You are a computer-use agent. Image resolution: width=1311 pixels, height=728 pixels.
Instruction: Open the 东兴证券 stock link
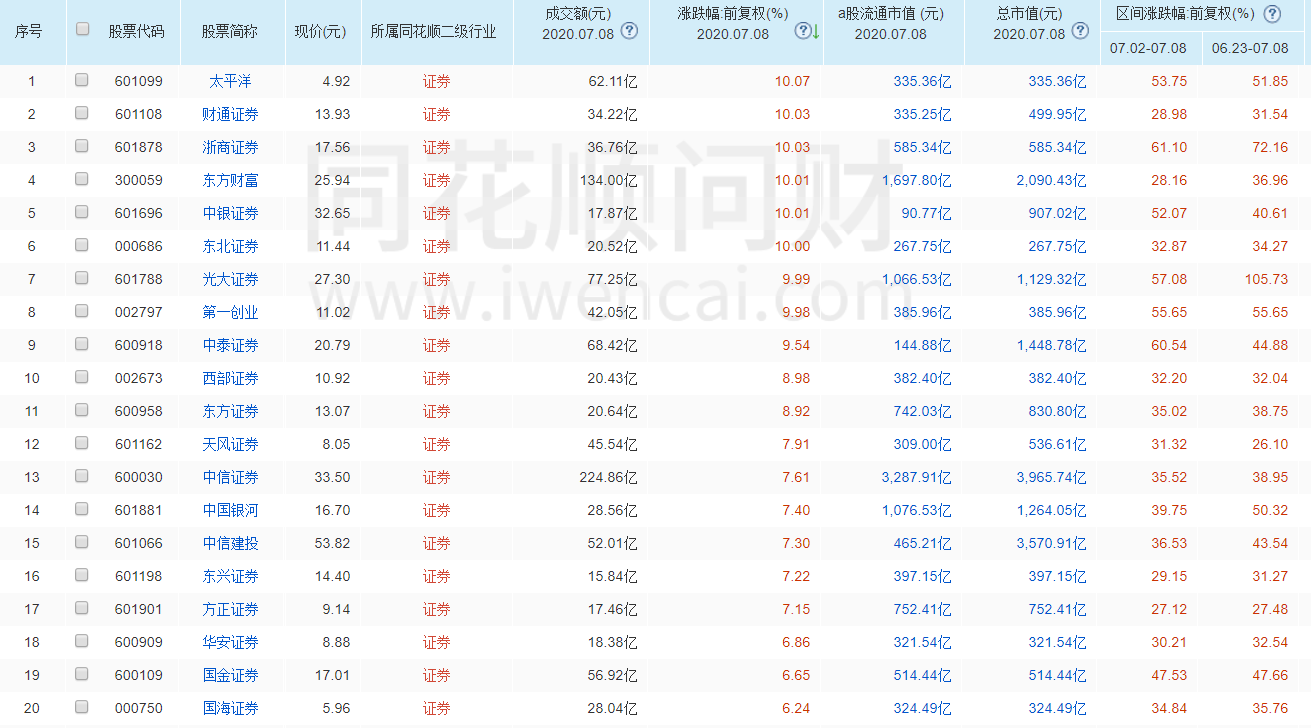(x=230, y=576)
